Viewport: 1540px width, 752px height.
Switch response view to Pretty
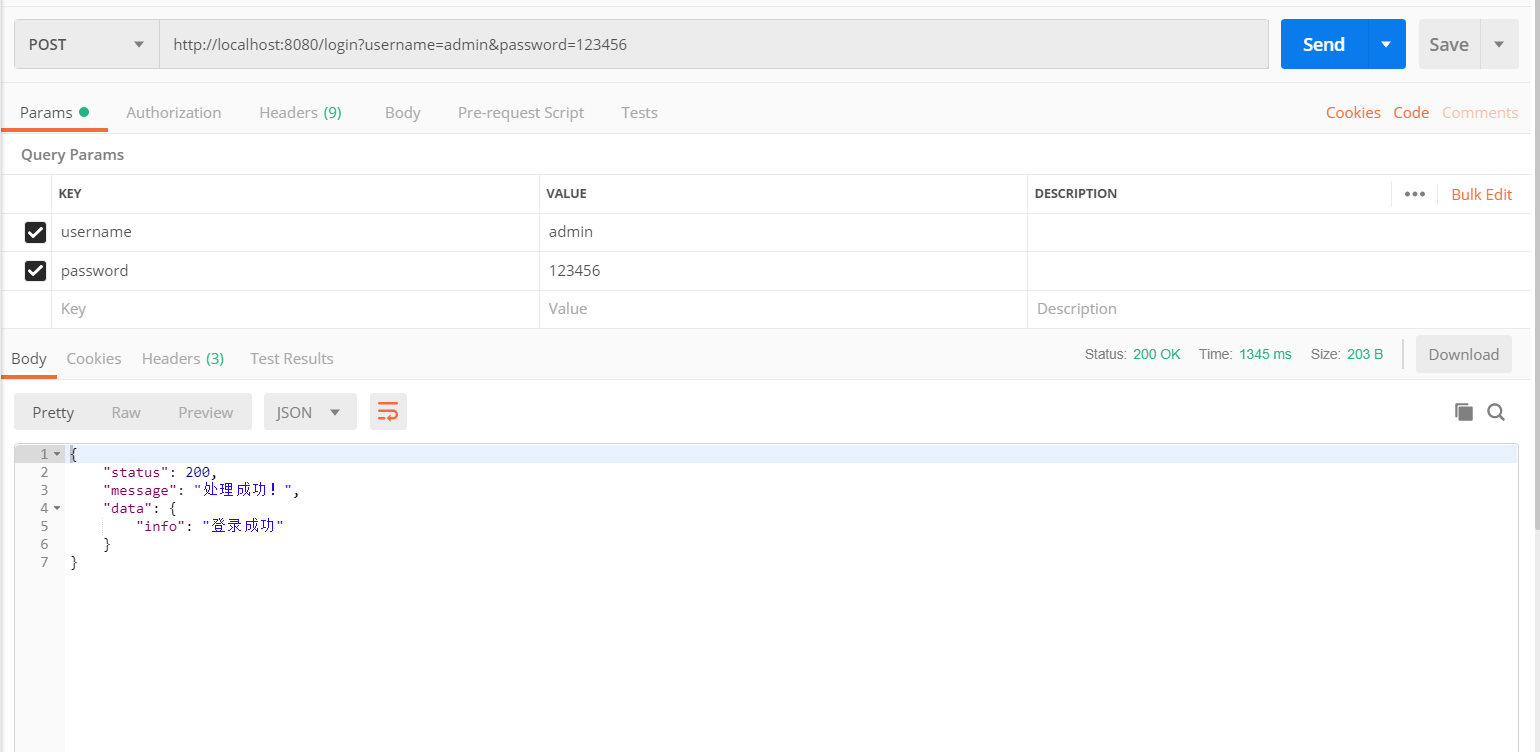pos(53,412)
